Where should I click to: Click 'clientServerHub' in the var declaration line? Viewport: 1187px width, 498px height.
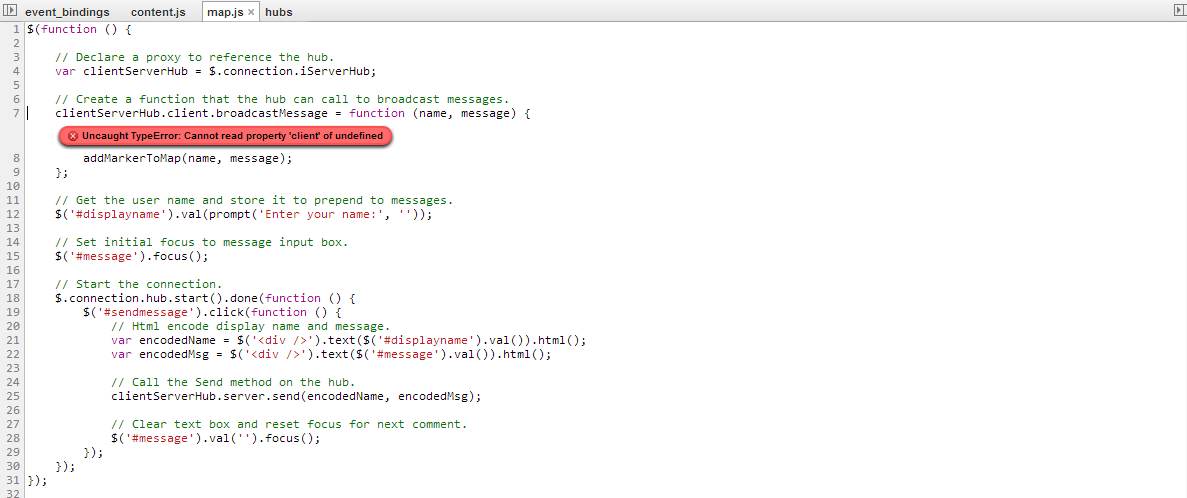(135, 71)
